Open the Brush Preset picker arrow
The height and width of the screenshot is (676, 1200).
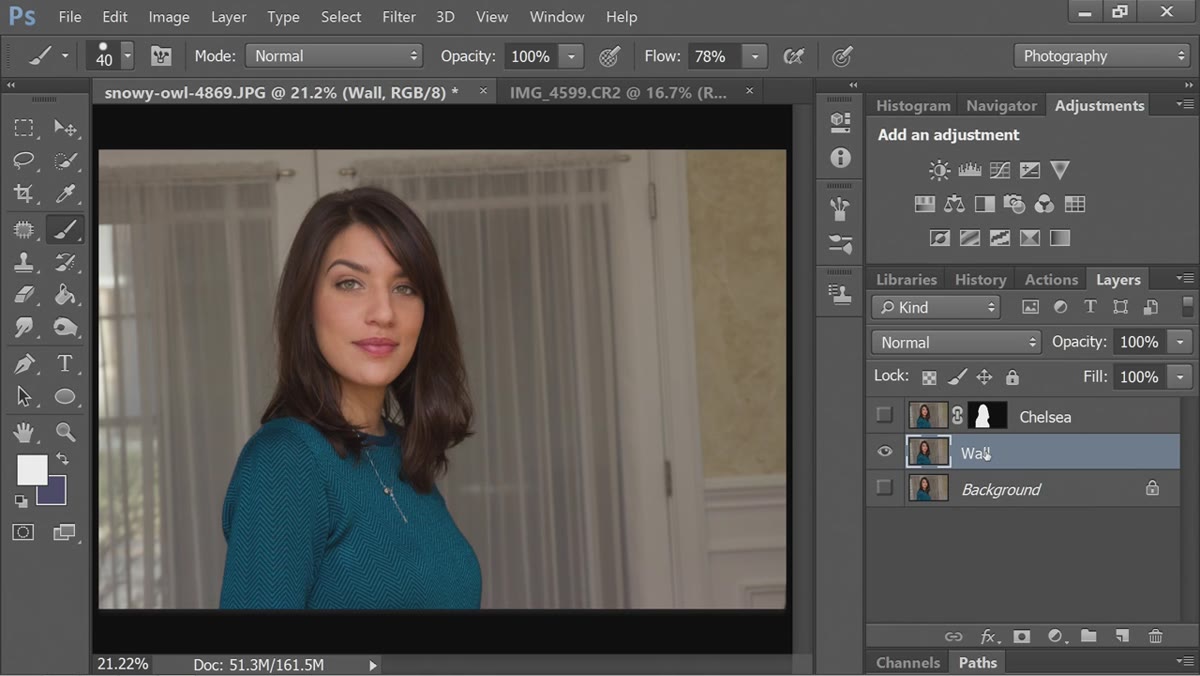[x=127, y=56]
